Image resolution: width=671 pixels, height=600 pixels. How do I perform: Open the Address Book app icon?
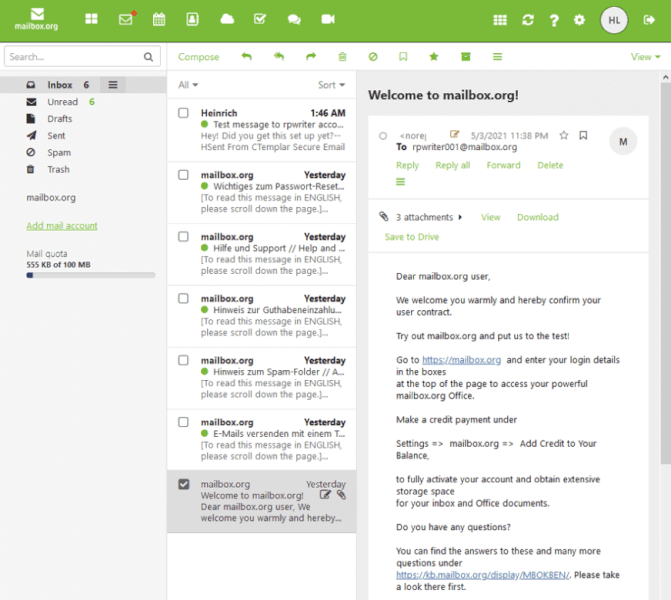click(193, 19)
